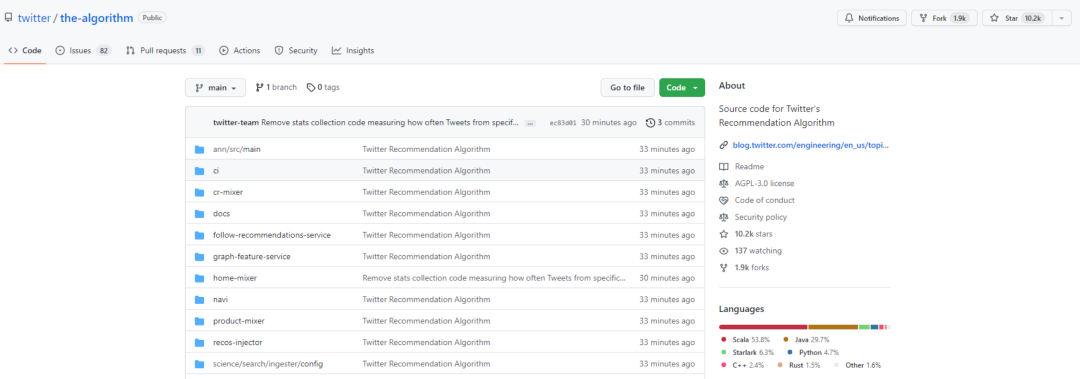The width and height of the screenshot is (1080, 379).
Task: Click the Fork icon button
Action: tap(924, 19)
